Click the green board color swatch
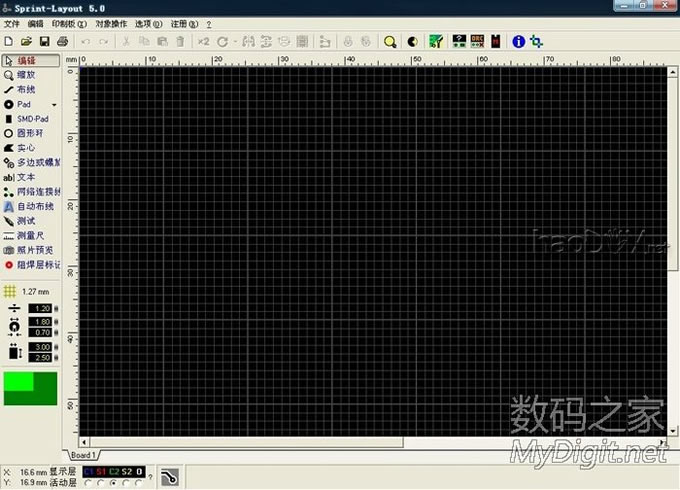Image resolution: width=680 pixels, height=490 pixels. [31, 388]
